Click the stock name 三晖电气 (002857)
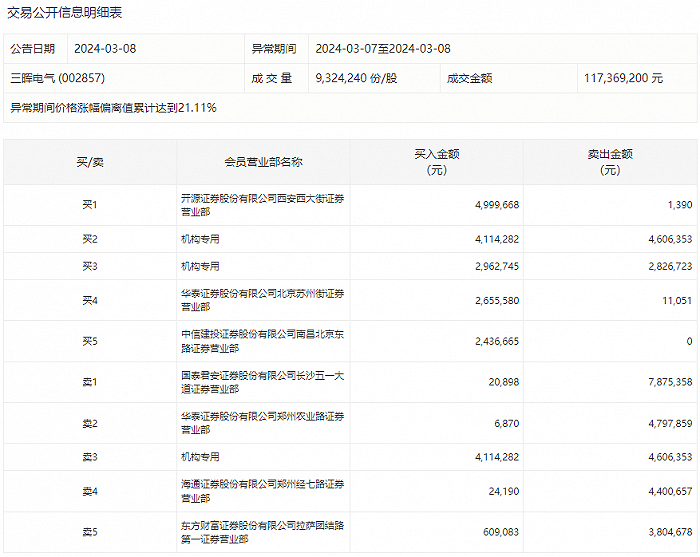Screen dimensions: 700x557 tap(58, 78)
